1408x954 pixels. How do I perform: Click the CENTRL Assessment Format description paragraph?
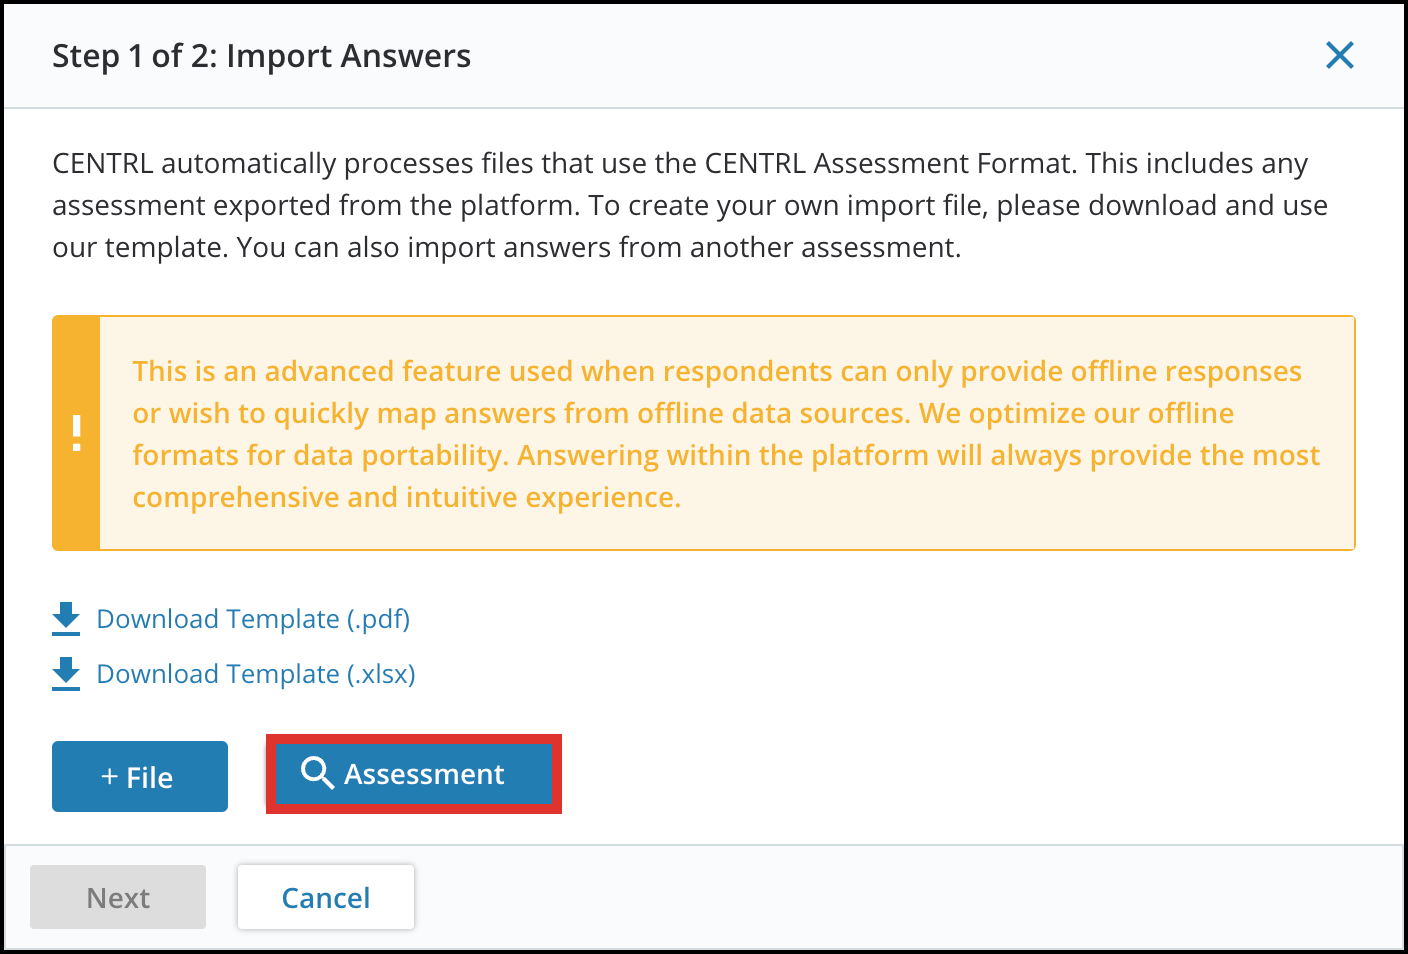[690, 205]
